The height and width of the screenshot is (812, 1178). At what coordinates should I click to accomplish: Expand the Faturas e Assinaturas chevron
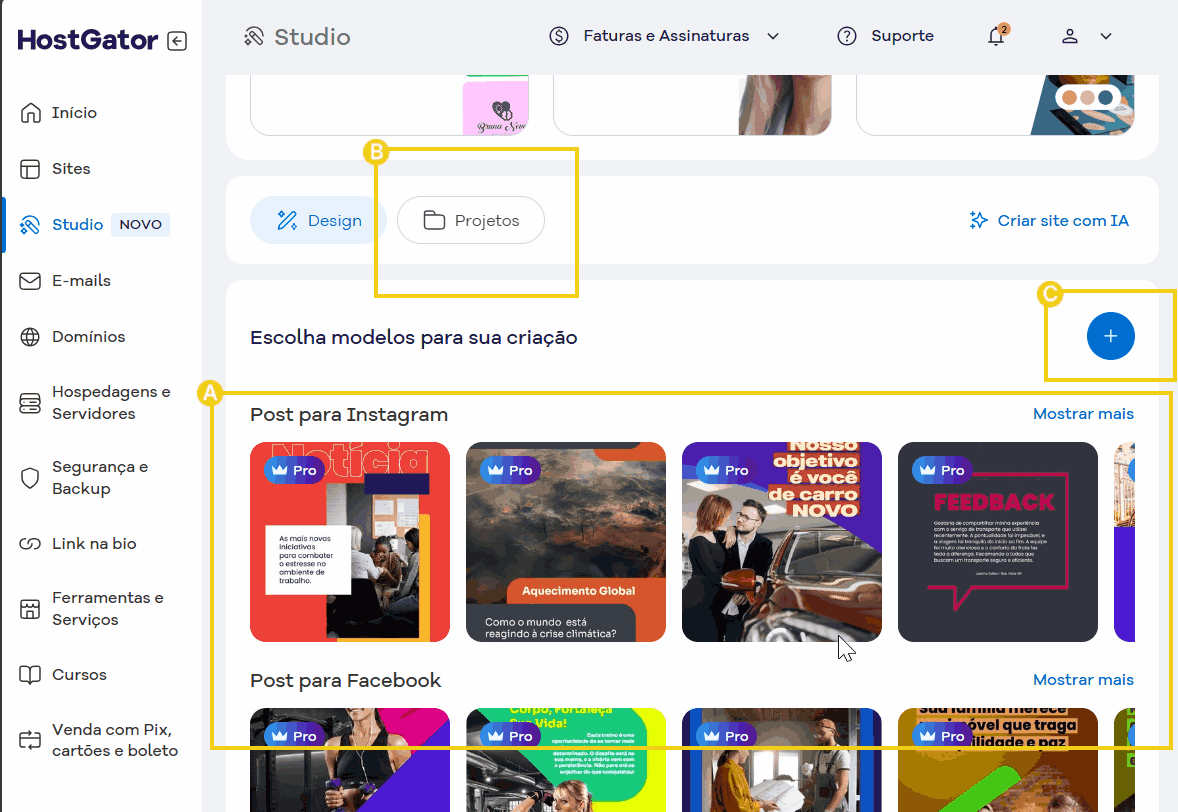pos(773,36)
